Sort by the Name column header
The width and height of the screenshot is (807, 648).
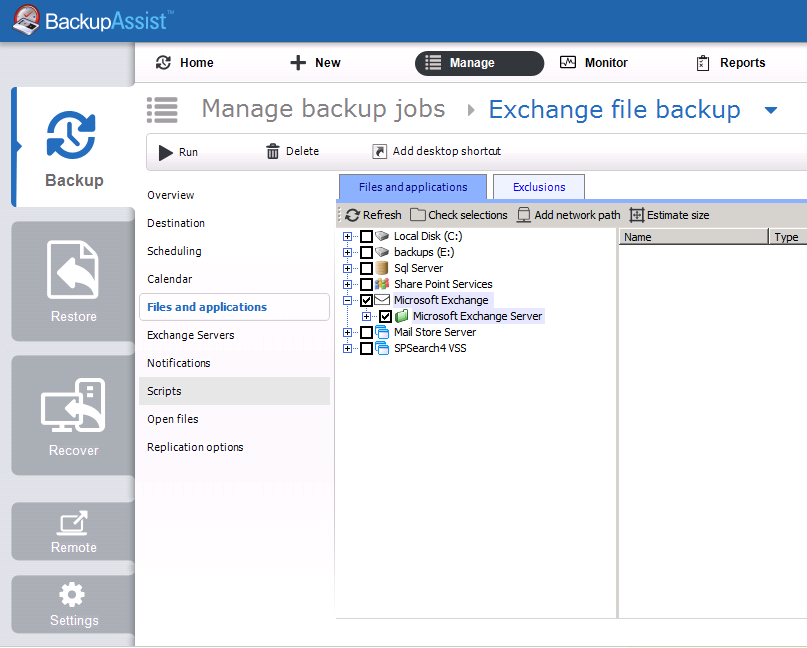(x=693, y=237)
